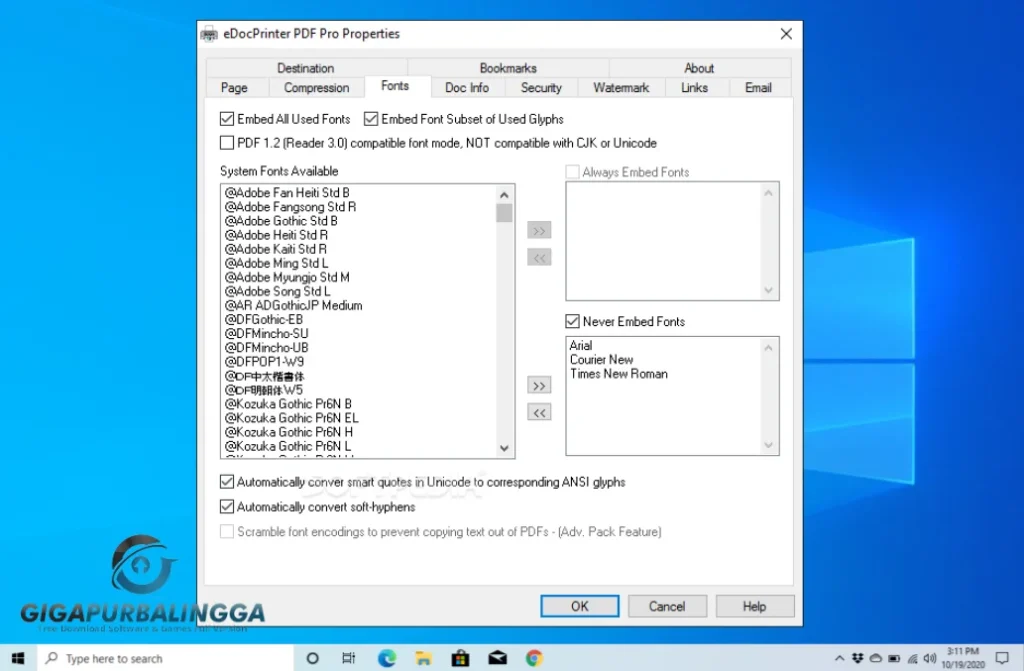This screenshot has height=671, width=1024.
Task: Expand hidden icons in the system tray
Action: pyautogui.click(x=838, y=658)
